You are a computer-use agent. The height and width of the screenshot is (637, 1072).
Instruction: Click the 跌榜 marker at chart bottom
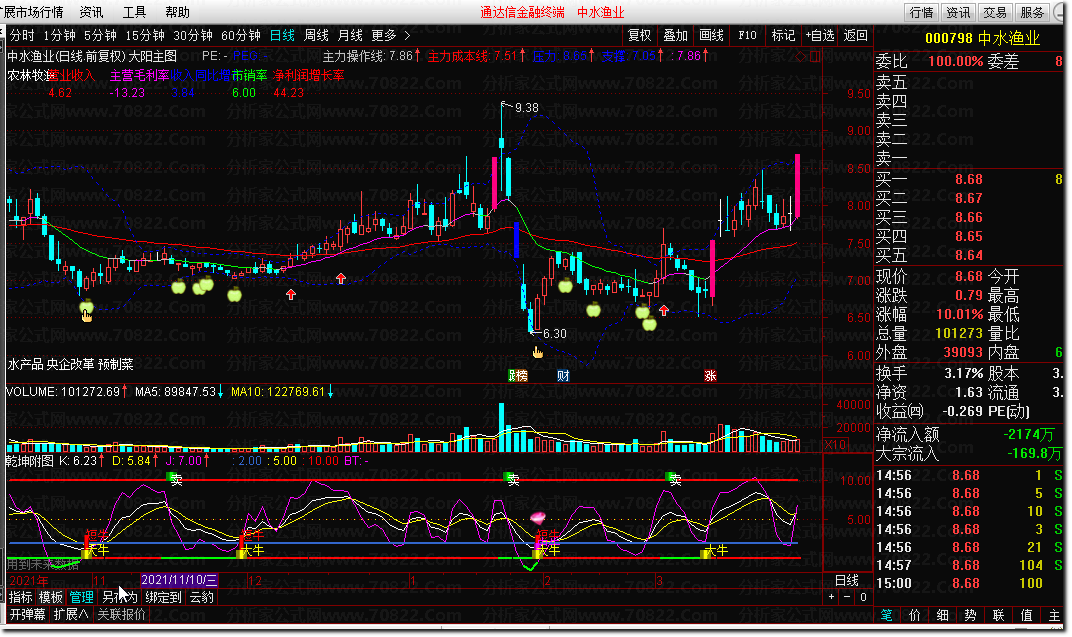[x=518, y=375]
